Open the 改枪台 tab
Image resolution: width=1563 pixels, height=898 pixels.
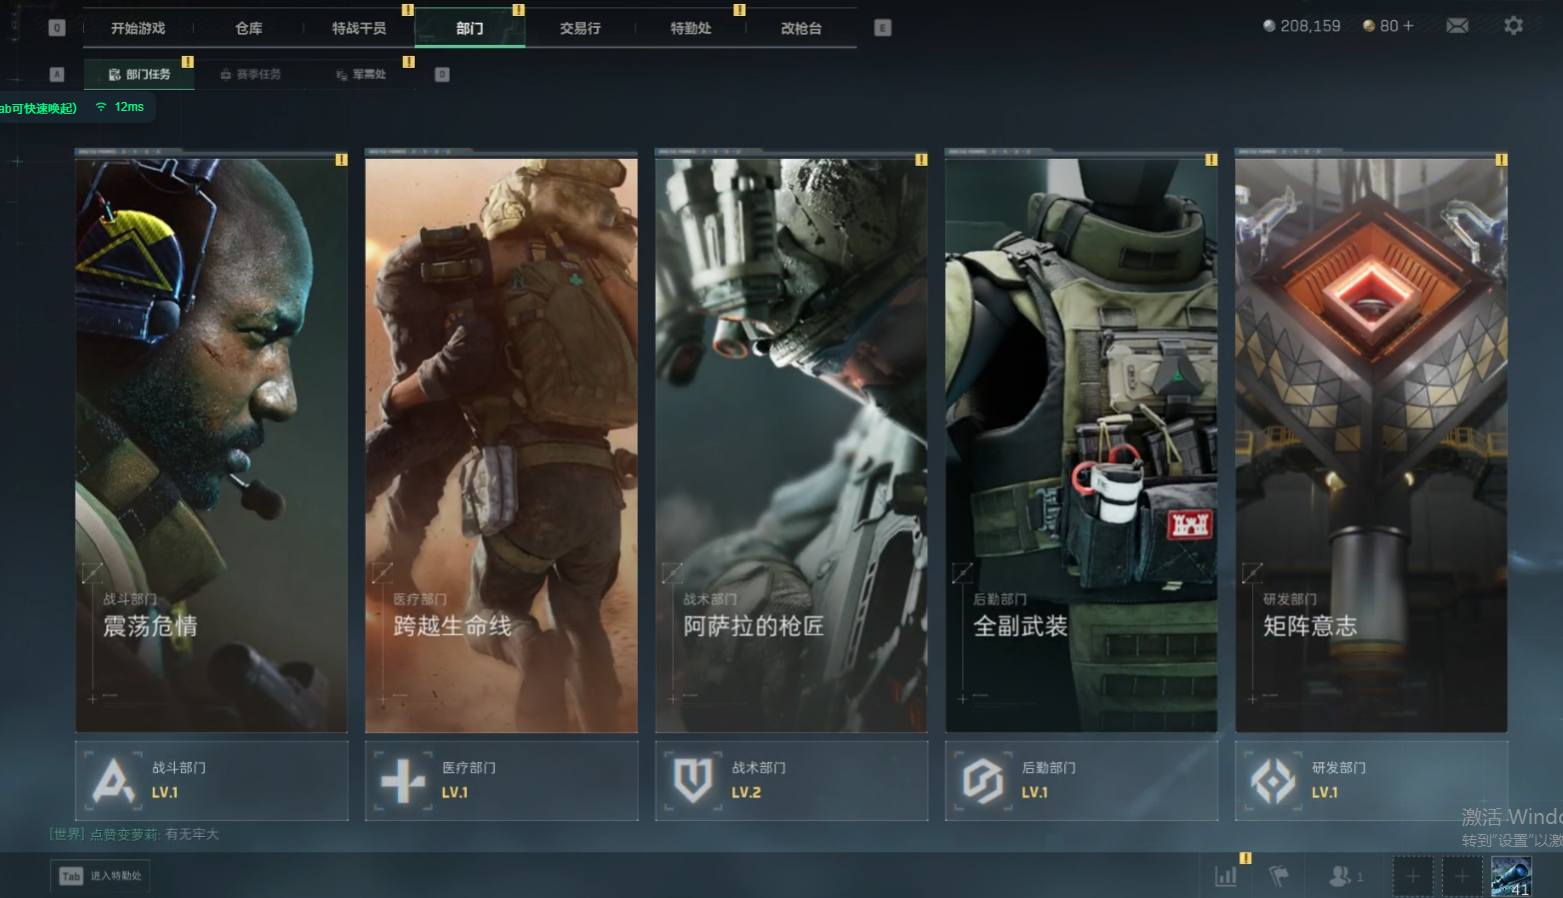pyautogui.click(x=801, y=28)
